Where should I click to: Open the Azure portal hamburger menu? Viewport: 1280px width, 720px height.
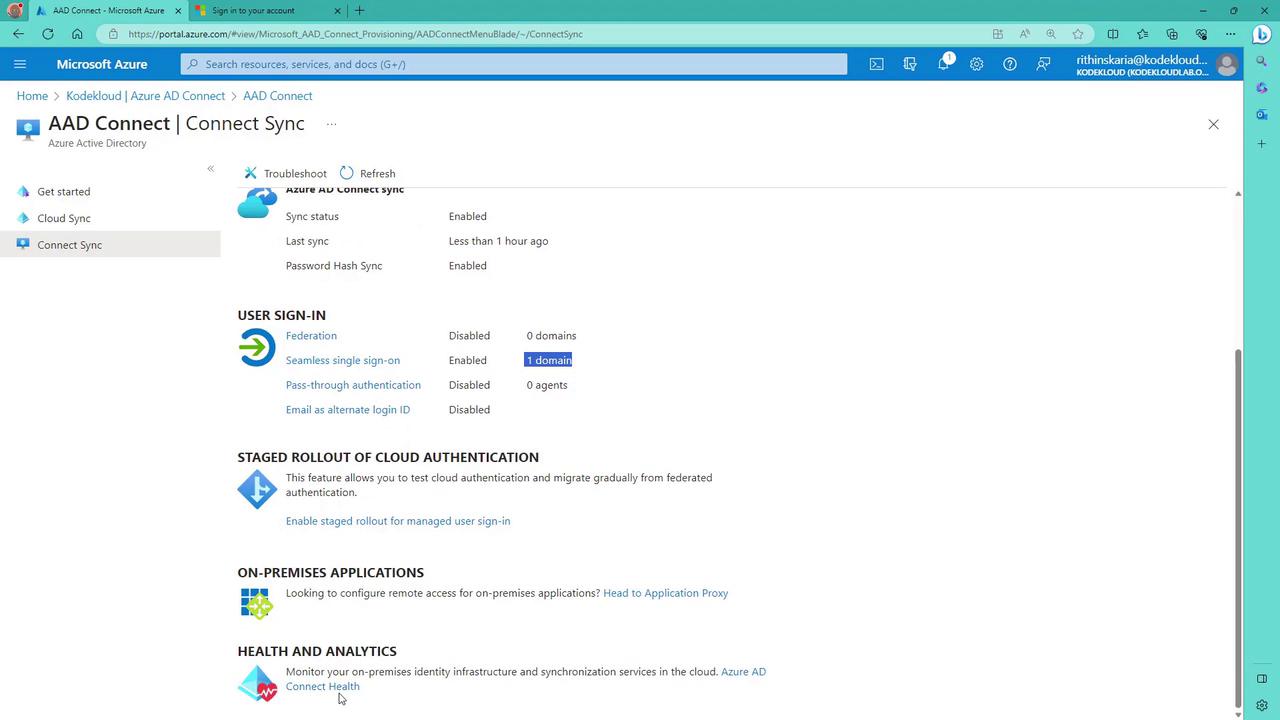(x=20, y=64)
